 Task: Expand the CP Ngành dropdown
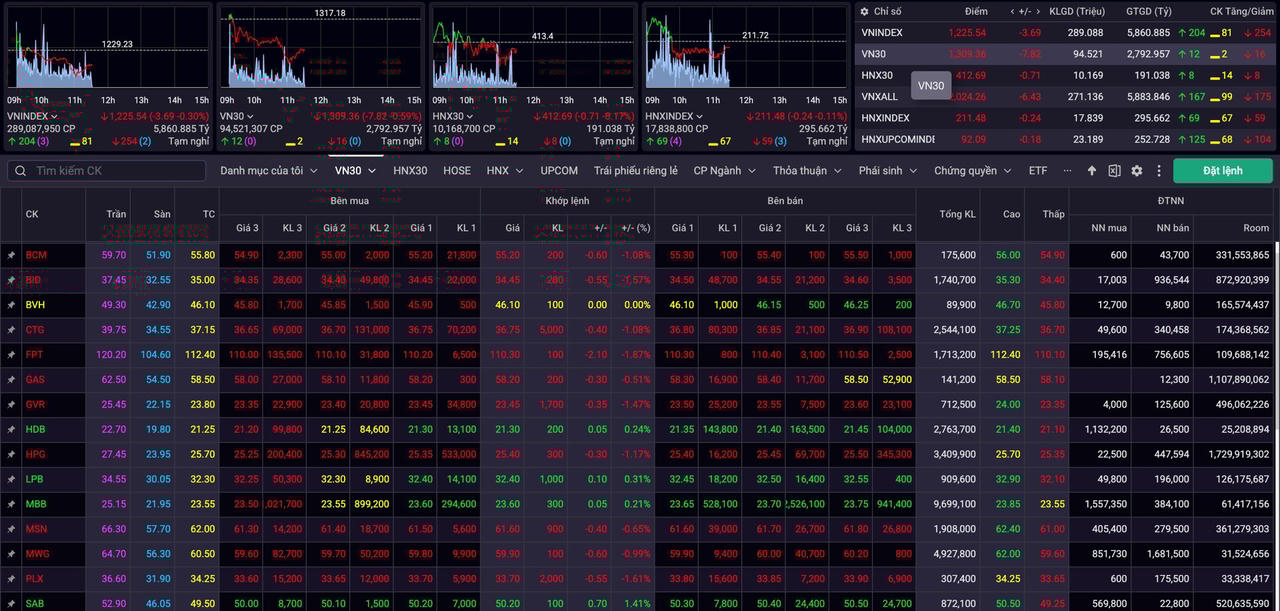coord(724,171)
